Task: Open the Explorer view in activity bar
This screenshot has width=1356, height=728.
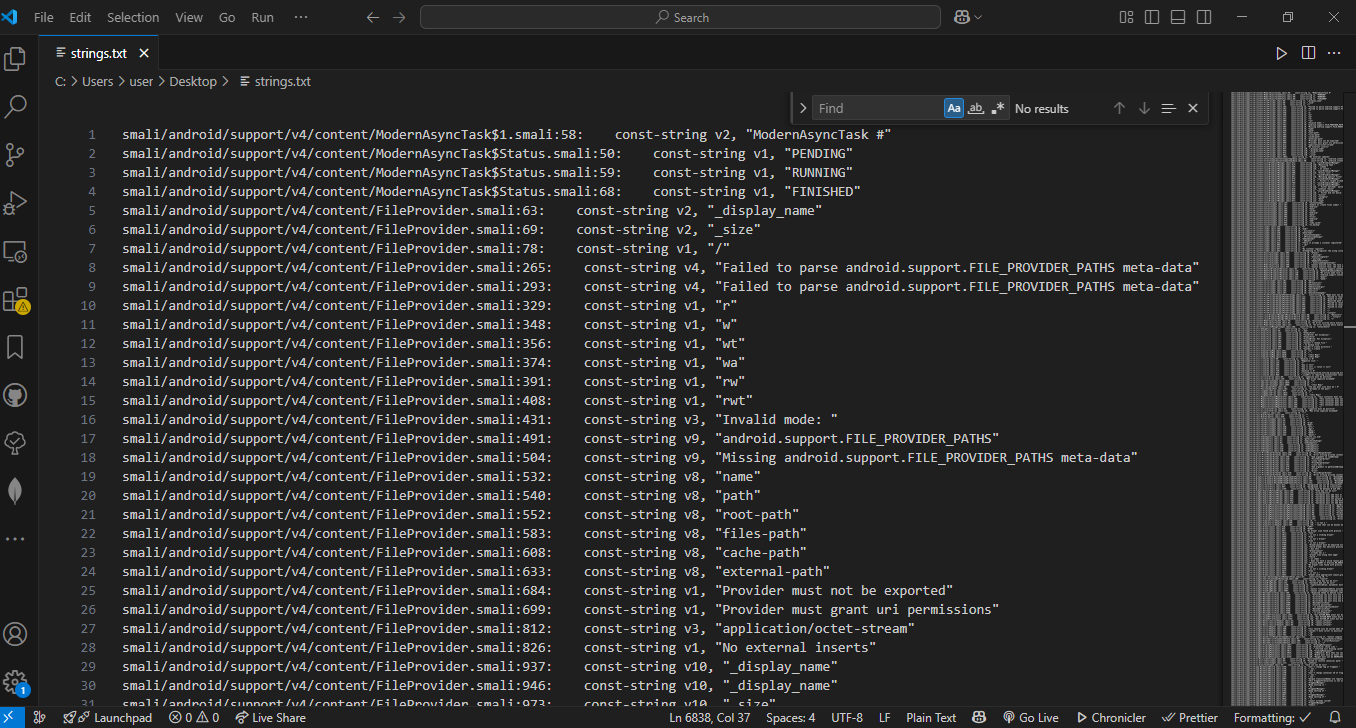Action: [x=15, y=59]
